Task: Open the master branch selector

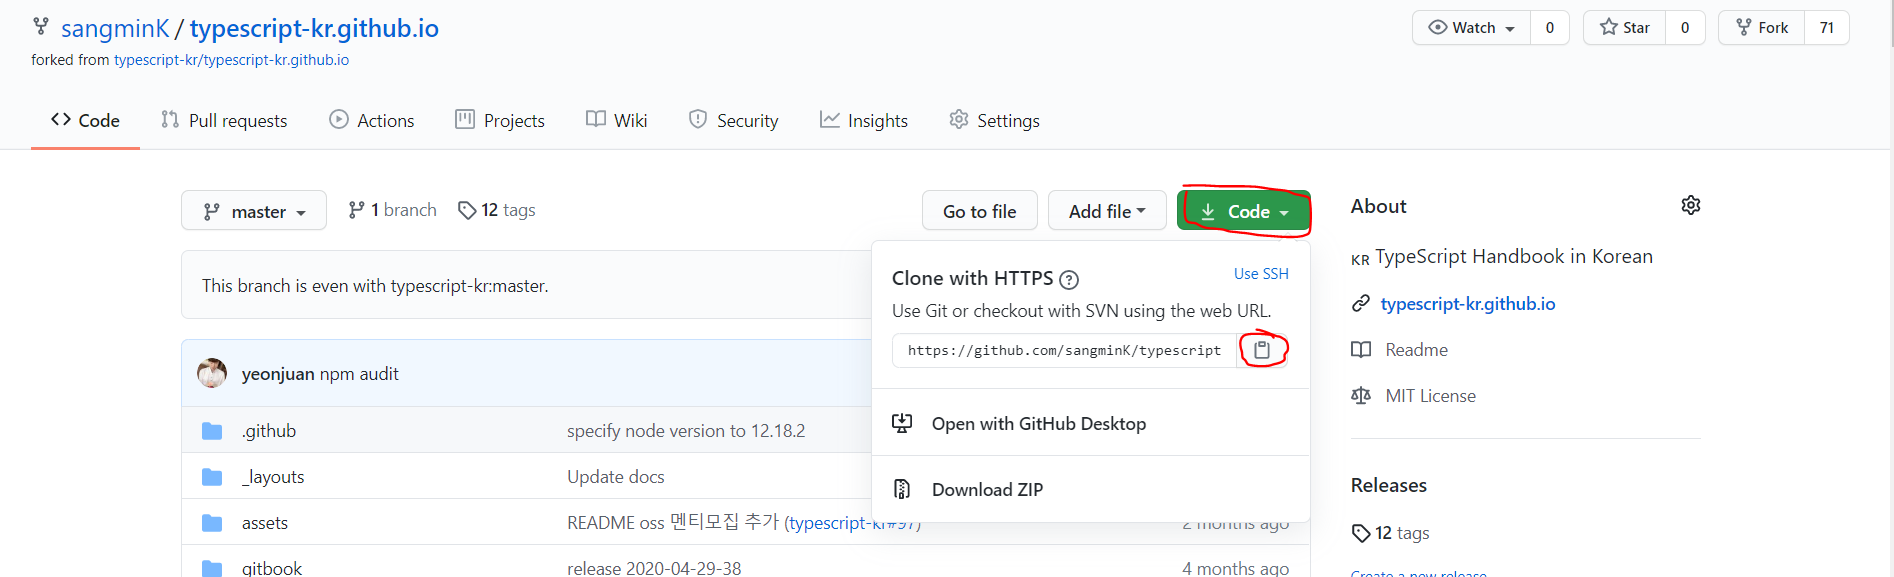Action: click(254, 211)
